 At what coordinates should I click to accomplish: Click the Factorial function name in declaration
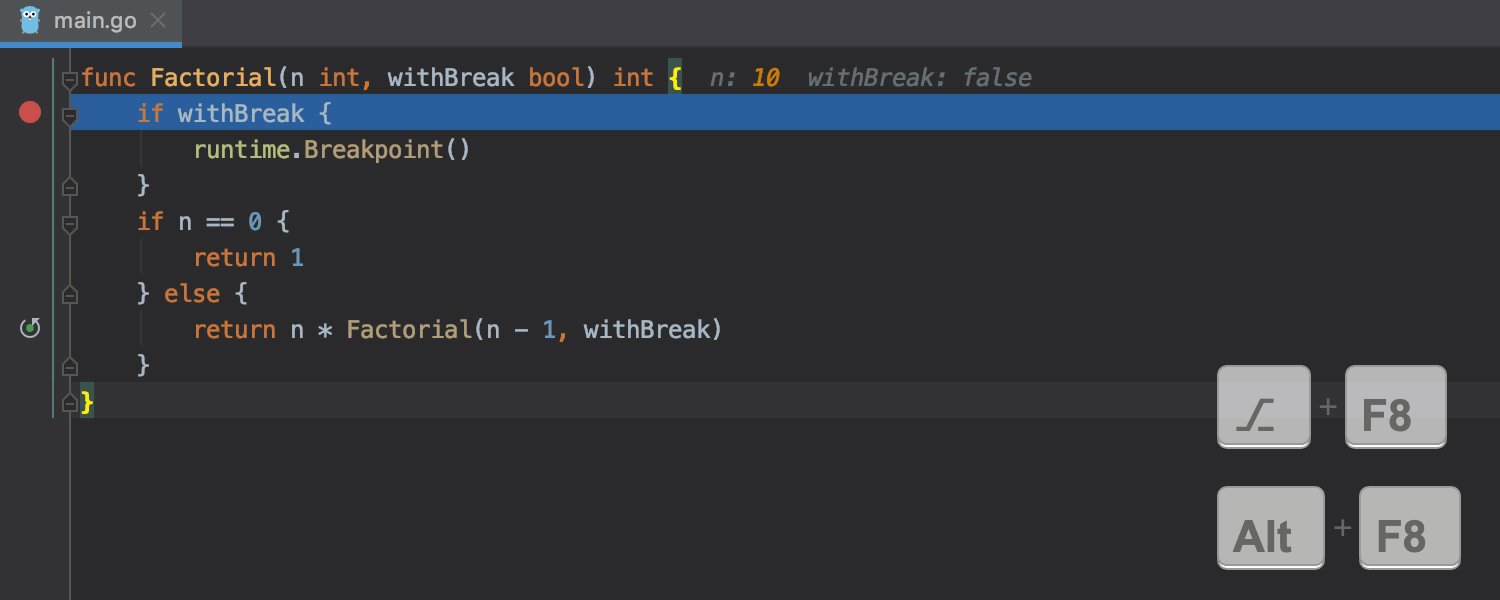coord(212,78)
